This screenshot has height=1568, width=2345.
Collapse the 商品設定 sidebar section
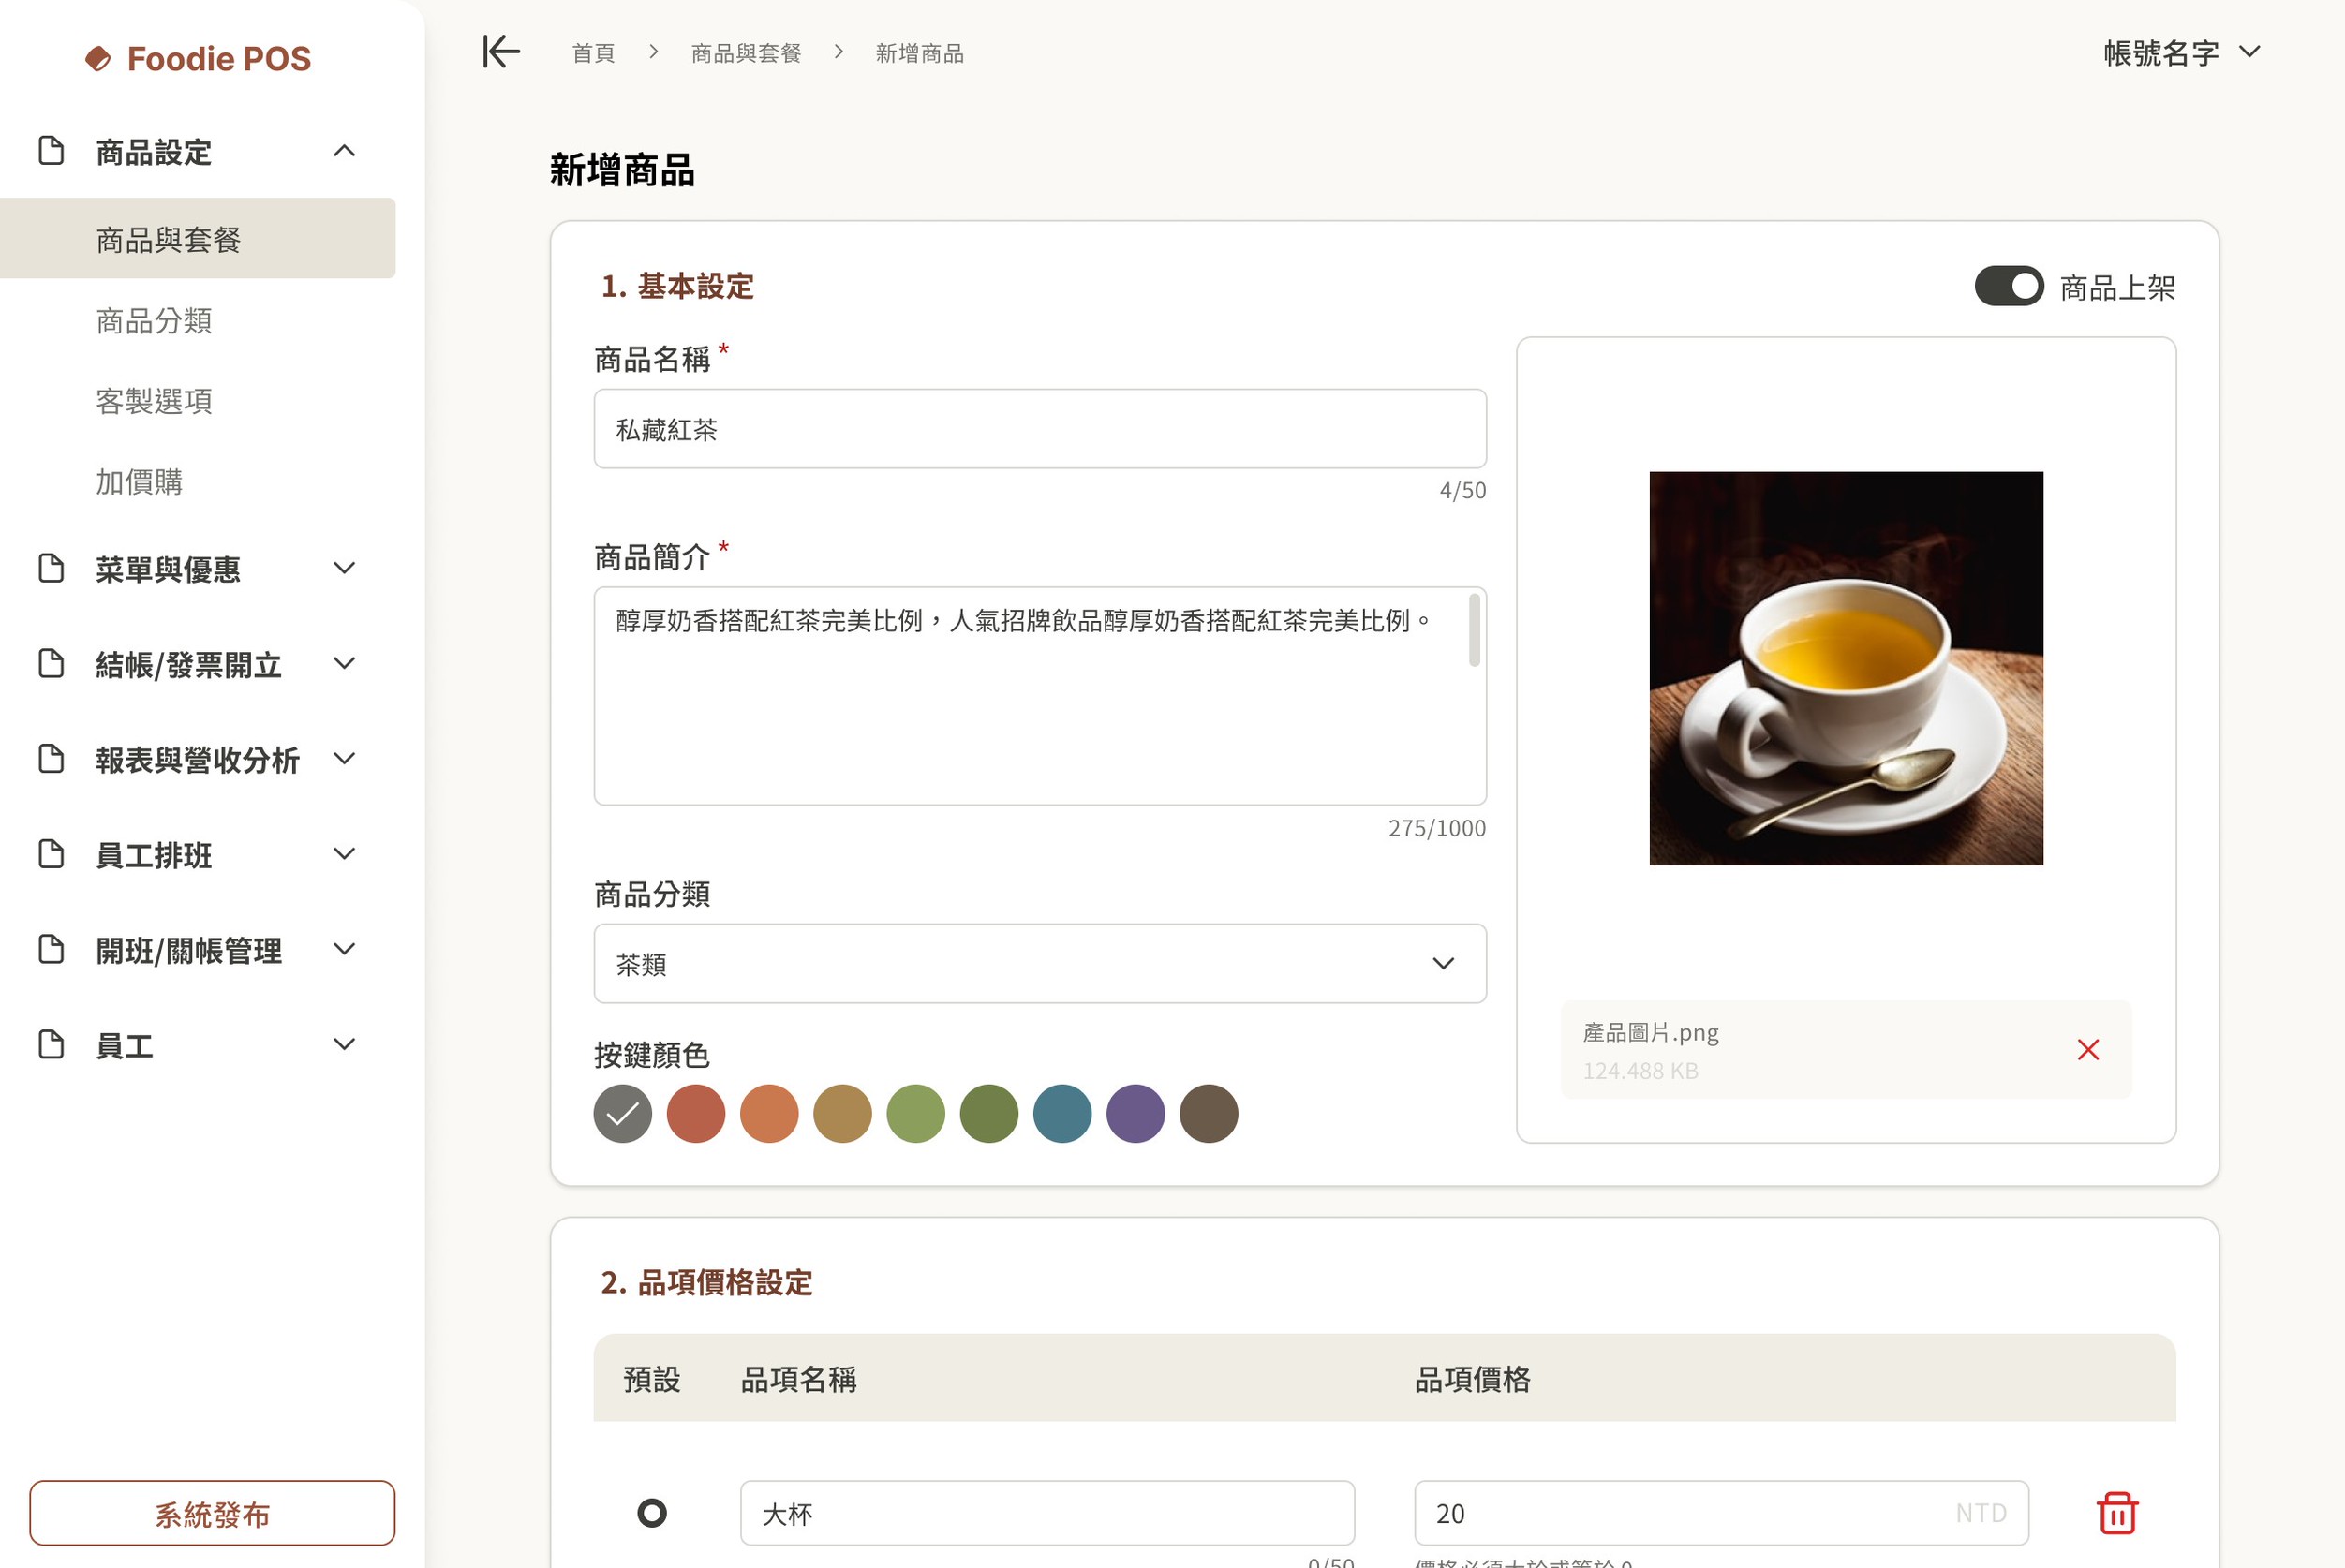(343, 151)
